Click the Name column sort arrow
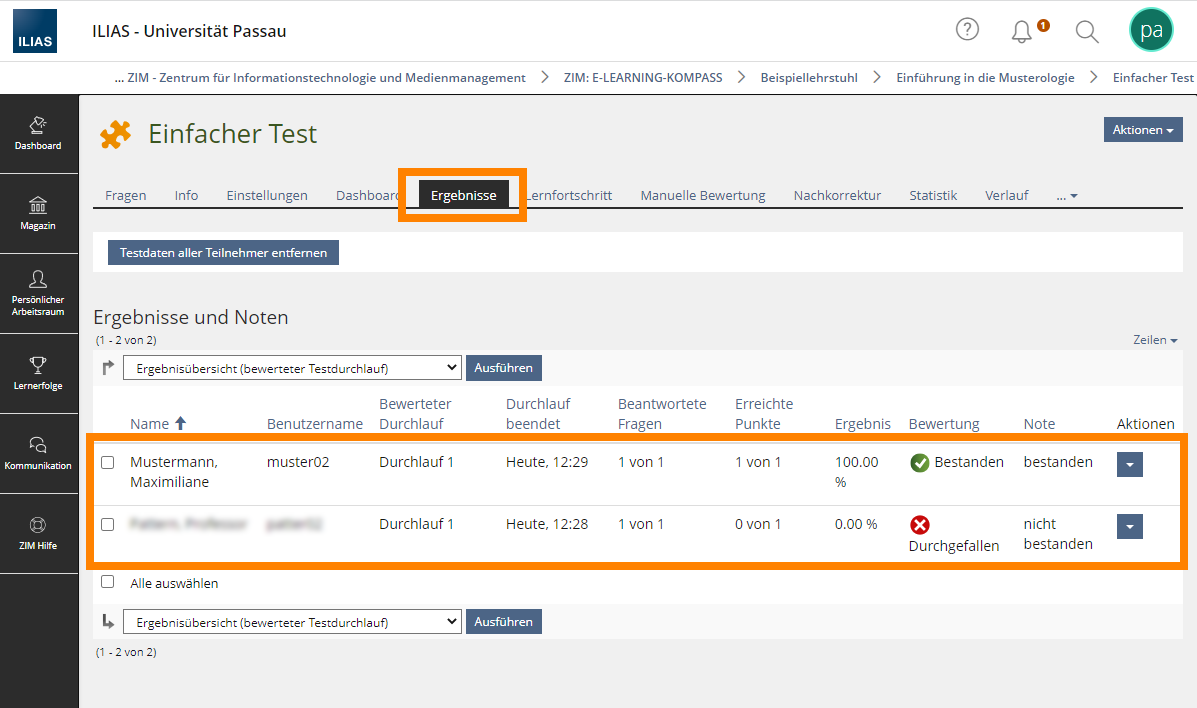 [x=180, y=423]
